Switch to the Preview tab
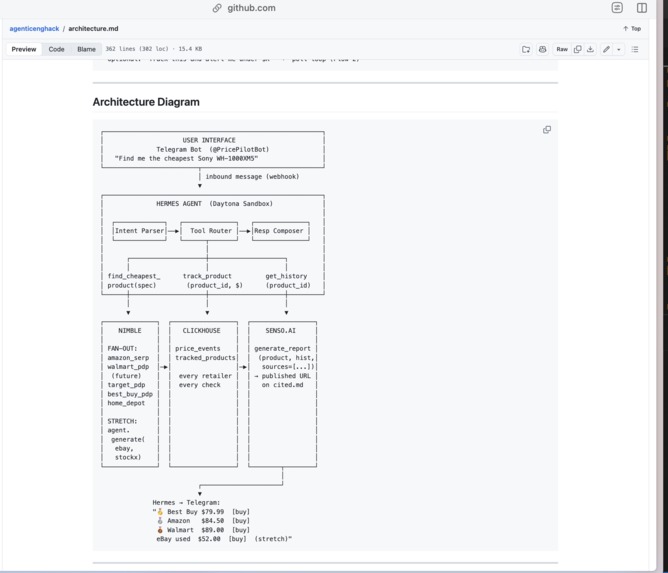Image resolution: width=668 pixels, height=573 pixels. click(x=24, y=49)
